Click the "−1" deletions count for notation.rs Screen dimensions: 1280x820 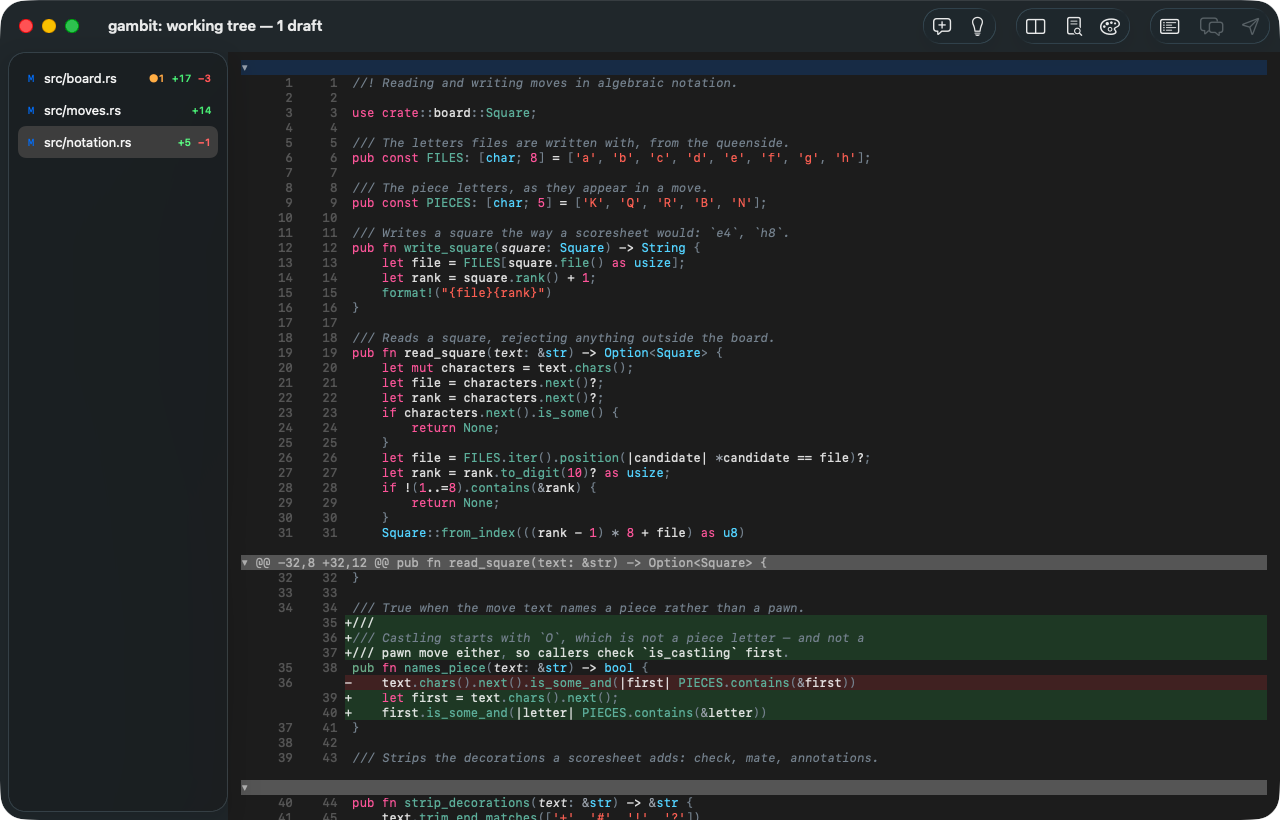coord(204,142)
